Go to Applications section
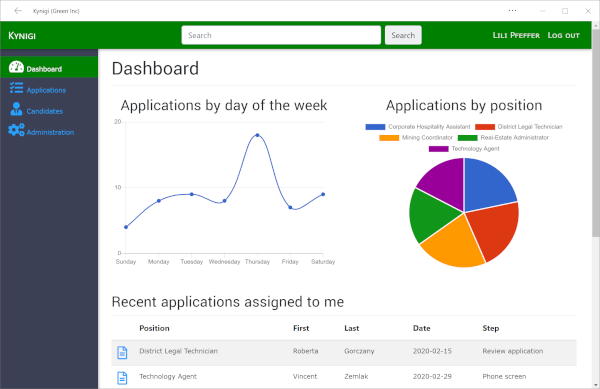This screenshot has height=389, width=600. tap(46, 90)
